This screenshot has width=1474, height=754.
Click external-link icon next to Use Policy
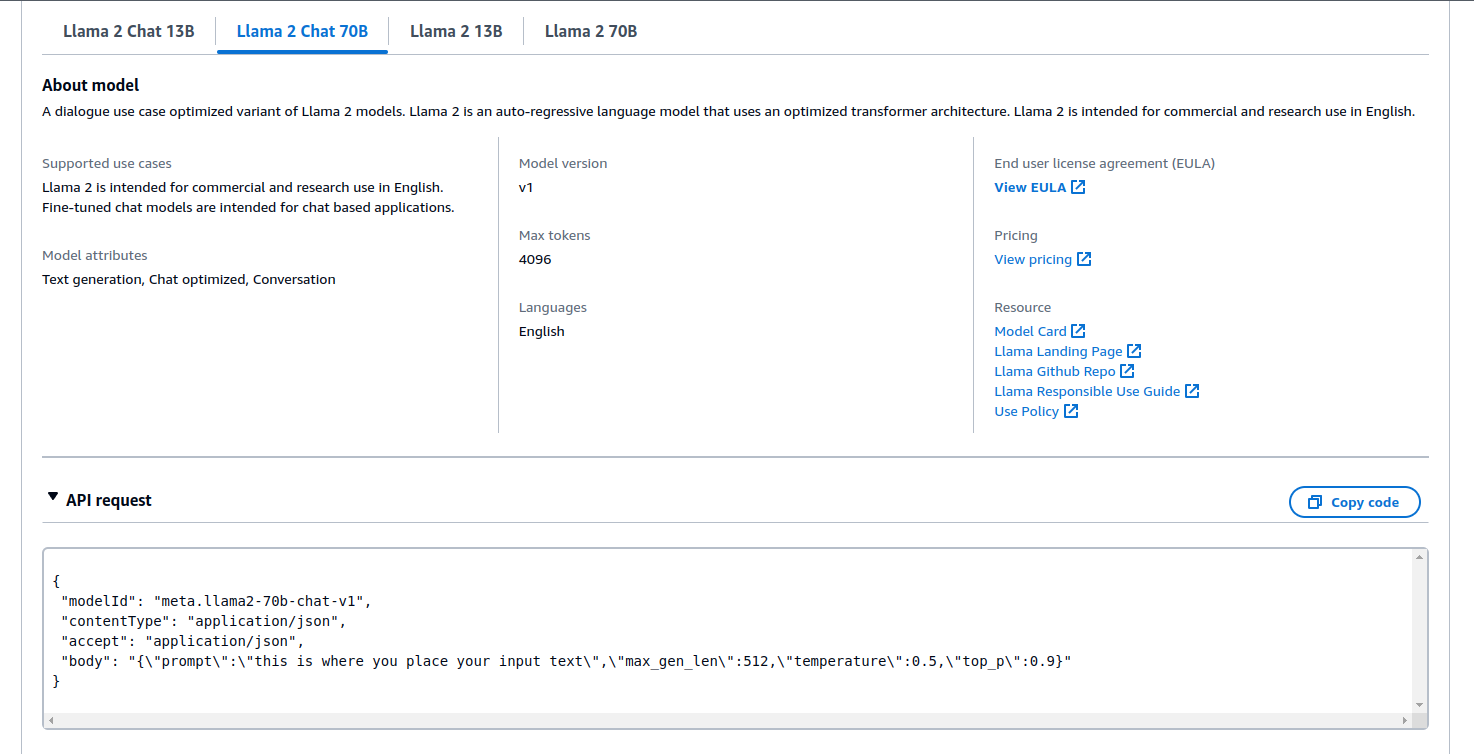1071,411
